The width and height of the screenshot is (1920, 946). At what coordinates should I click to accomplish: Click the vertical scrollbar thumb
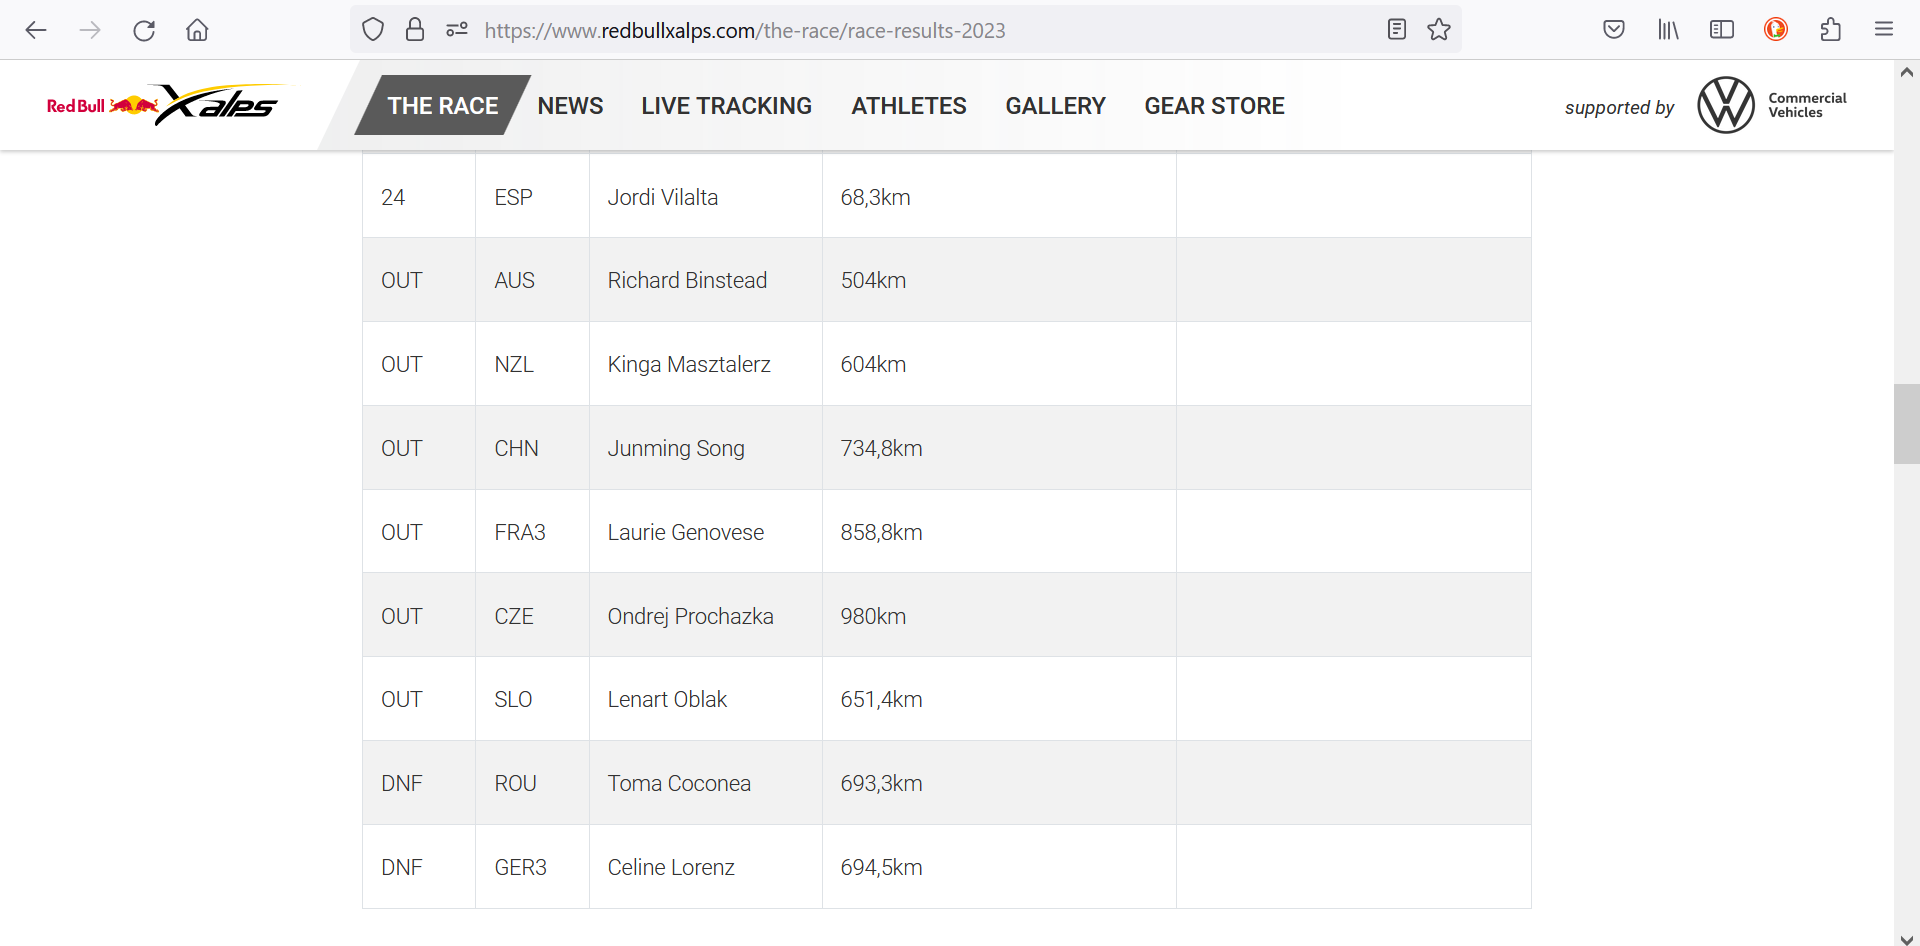tap(1906, 424)
